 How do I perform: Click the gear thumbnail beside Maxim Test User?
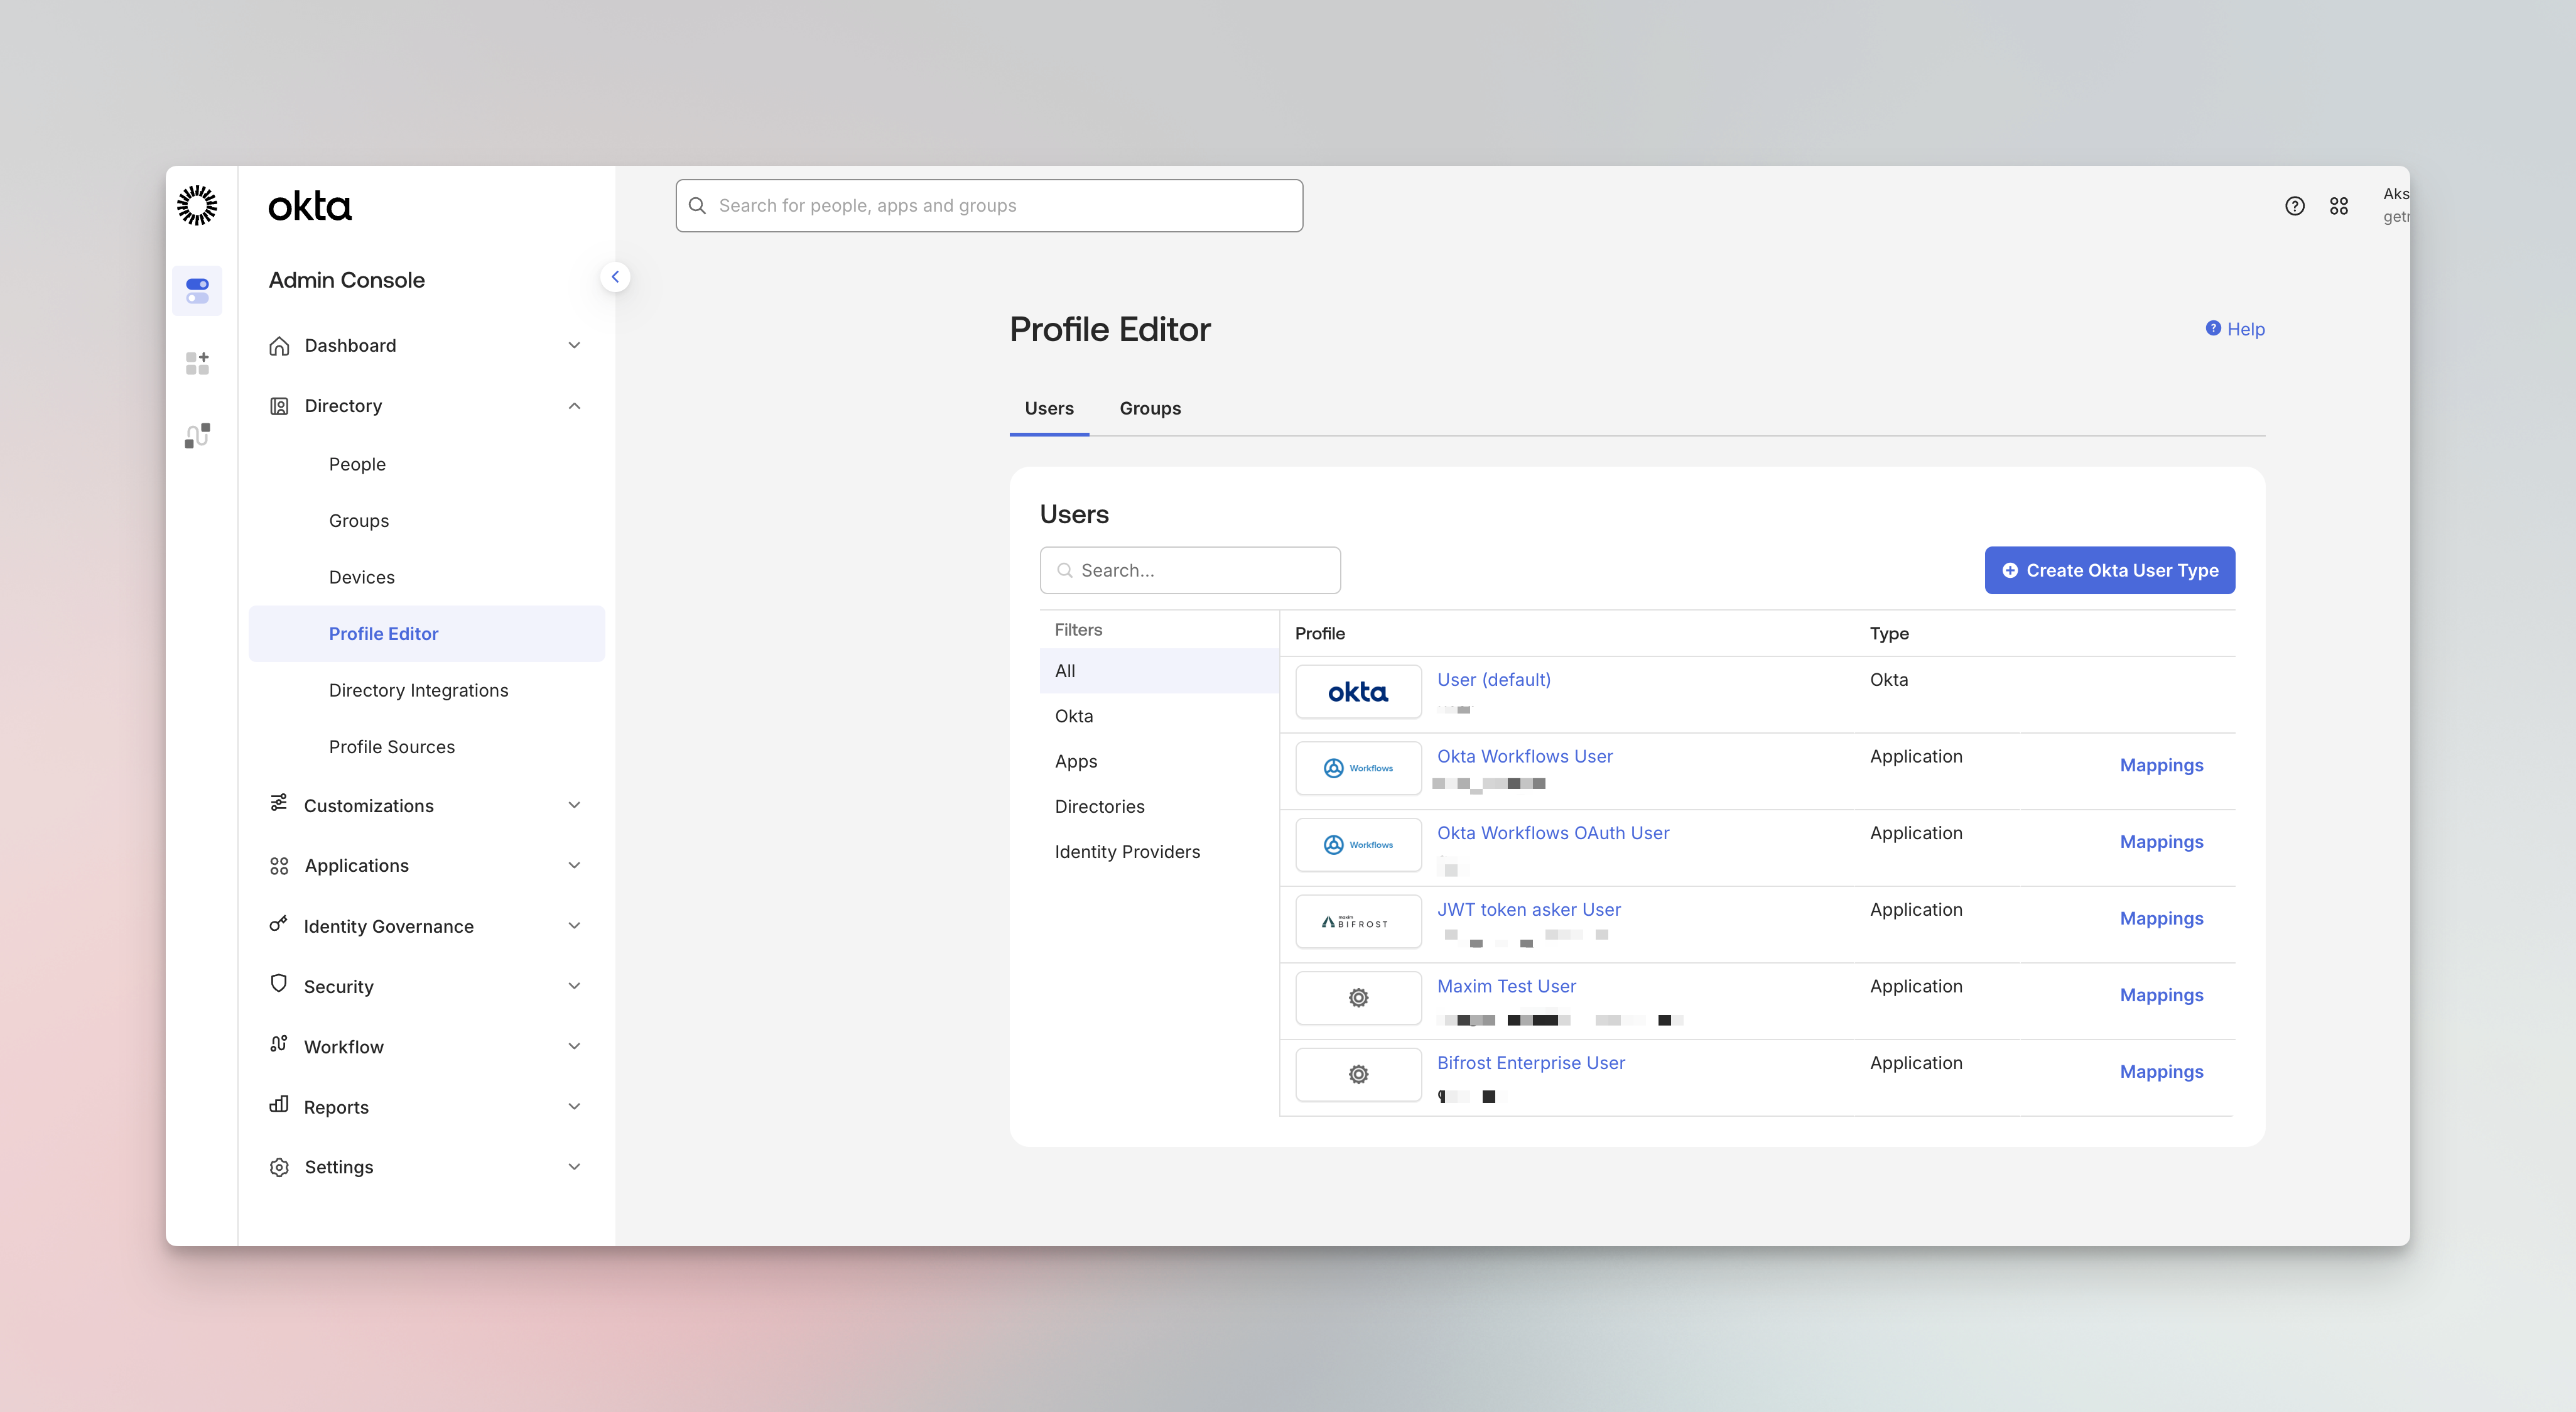click(x=1358, y=998)
